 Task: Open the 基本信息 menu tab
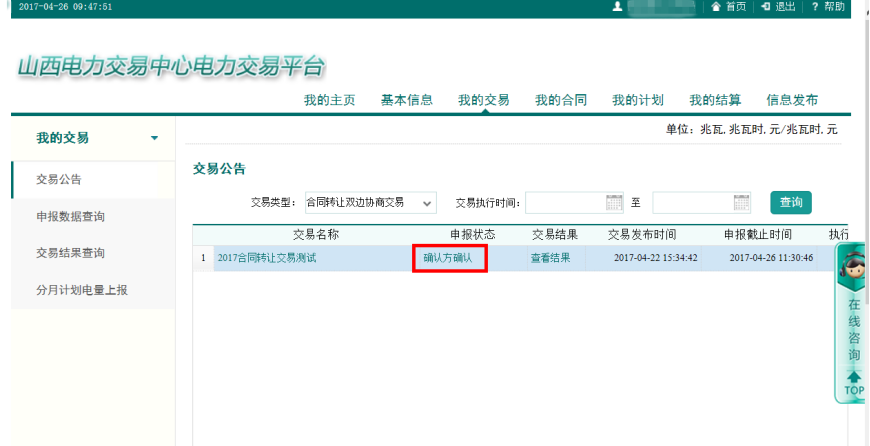click(x=407, y=100)
